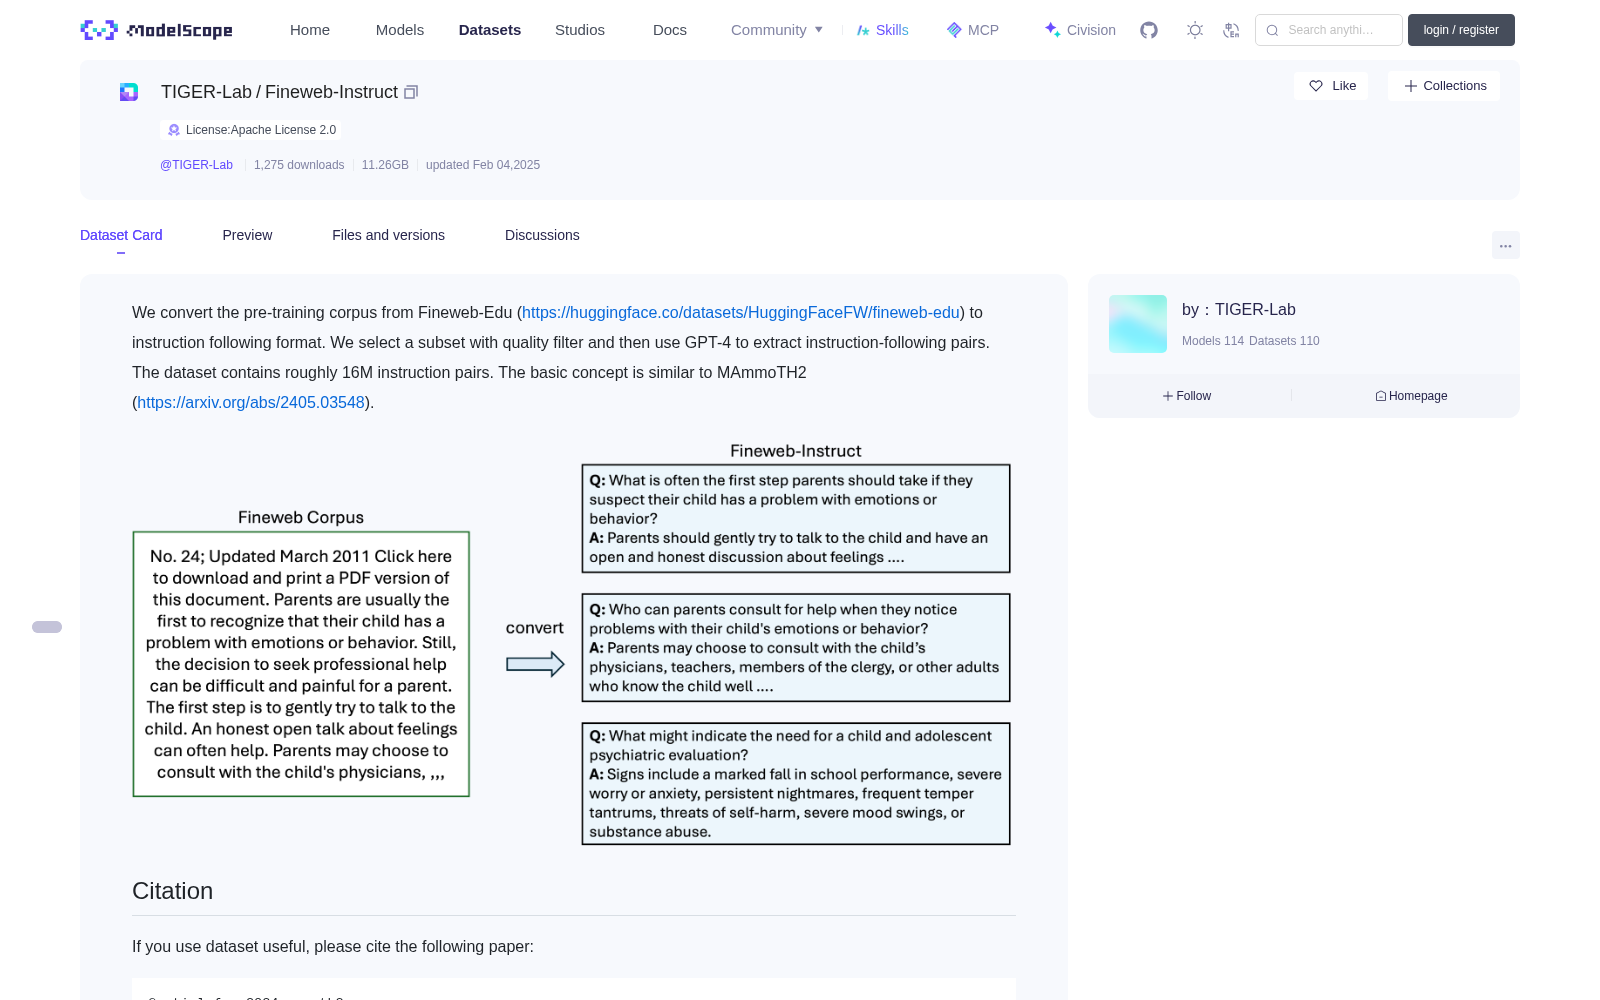Open Studios in navigation bar
This screenshot has height=1000, width=1600.
click(580, 30)
